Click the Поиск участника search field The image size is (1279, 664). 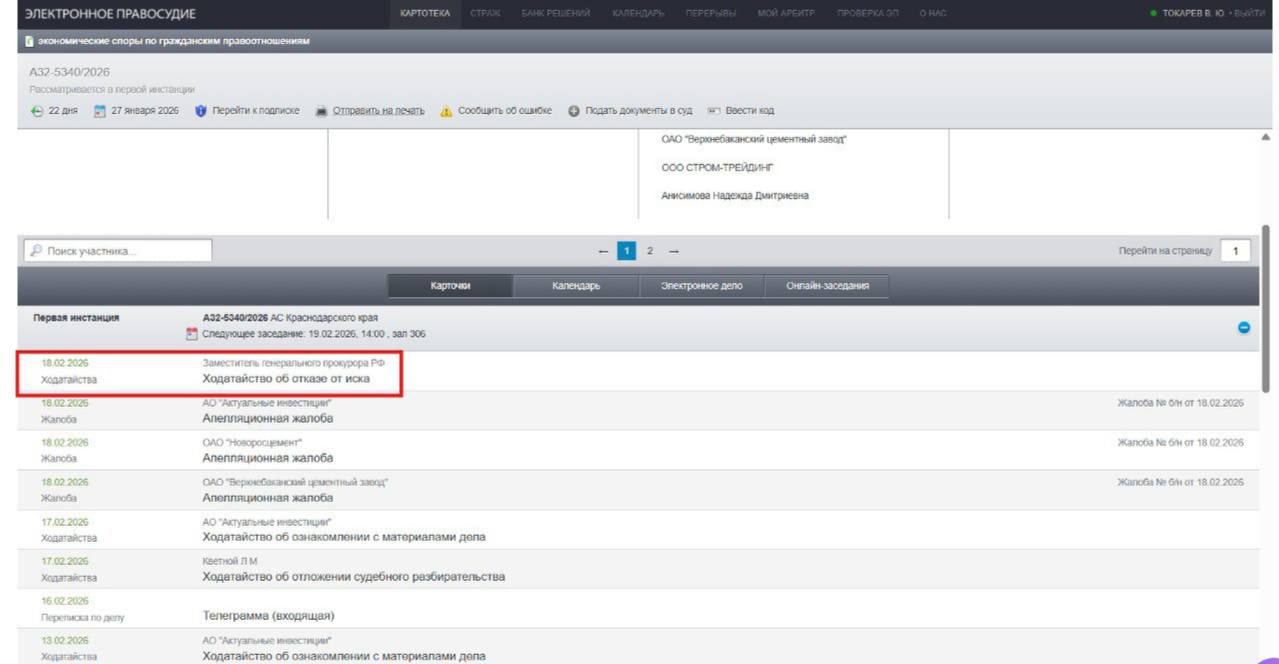click(x=120, y=251)
